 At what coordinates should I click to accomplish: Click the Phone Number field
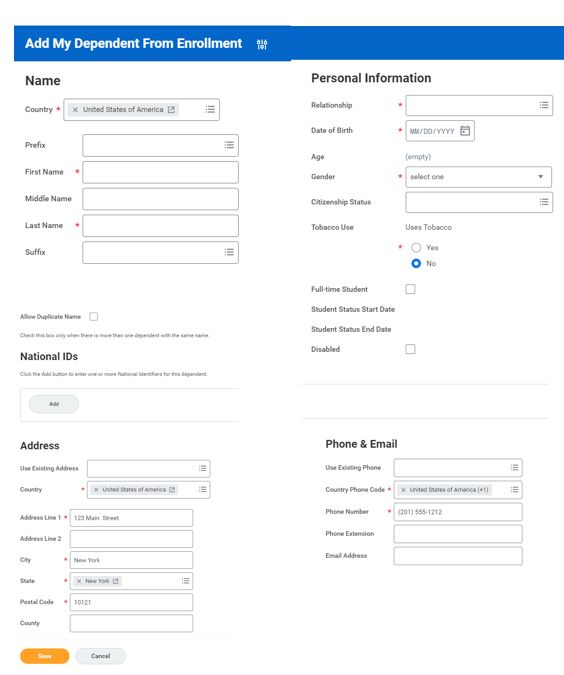(458, 512)
